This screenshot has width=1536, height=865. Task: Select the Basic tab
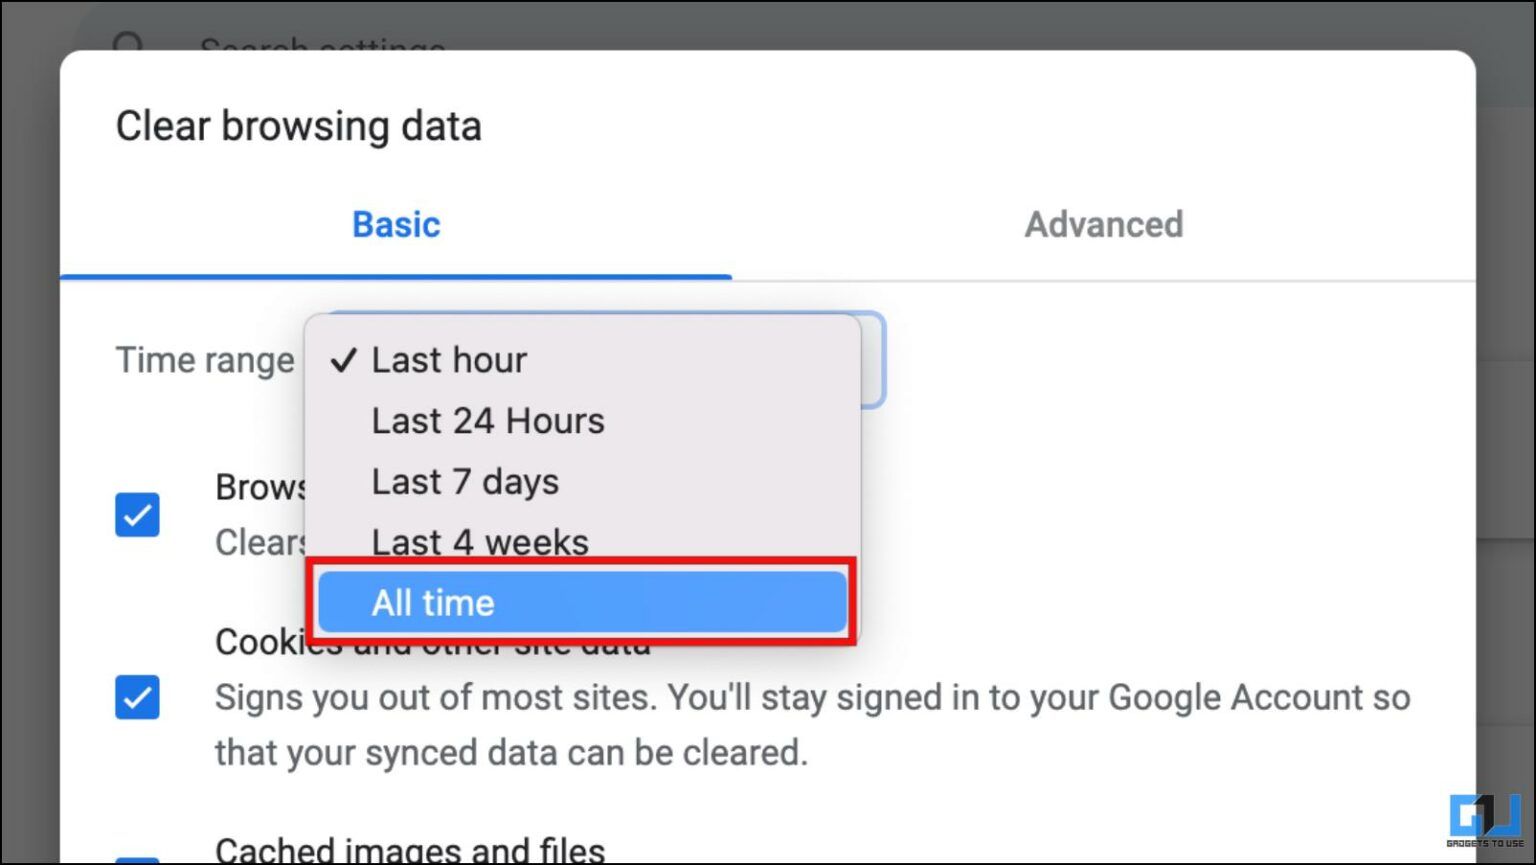click(396, 225)
